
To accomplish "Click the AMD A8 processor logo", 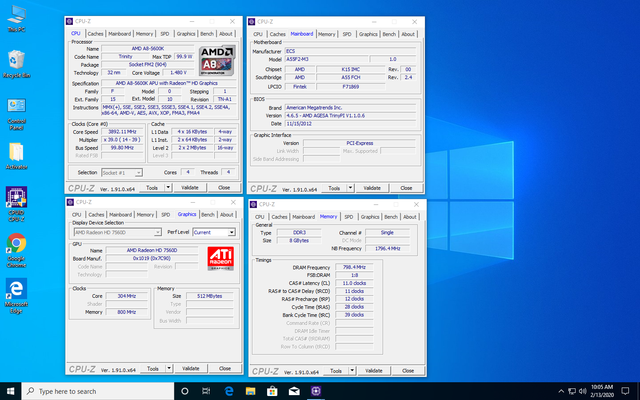I will (217, 60).
